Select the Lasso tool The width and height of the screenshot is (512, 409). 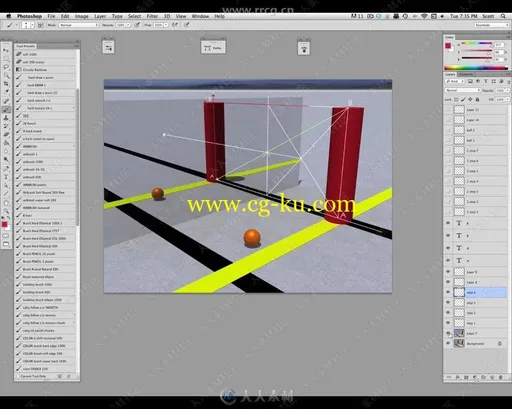(x=6, y=67)
